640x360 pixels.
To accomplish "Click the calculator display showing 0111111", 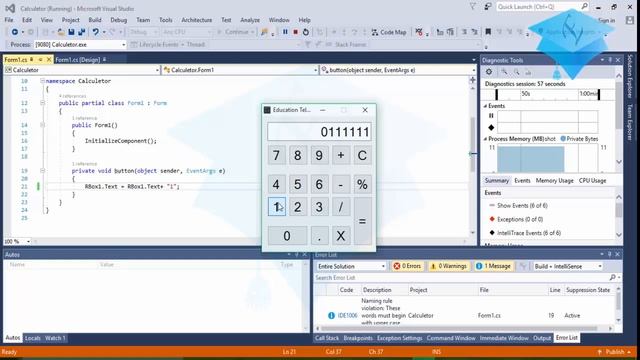I will [x=319, y=132].
